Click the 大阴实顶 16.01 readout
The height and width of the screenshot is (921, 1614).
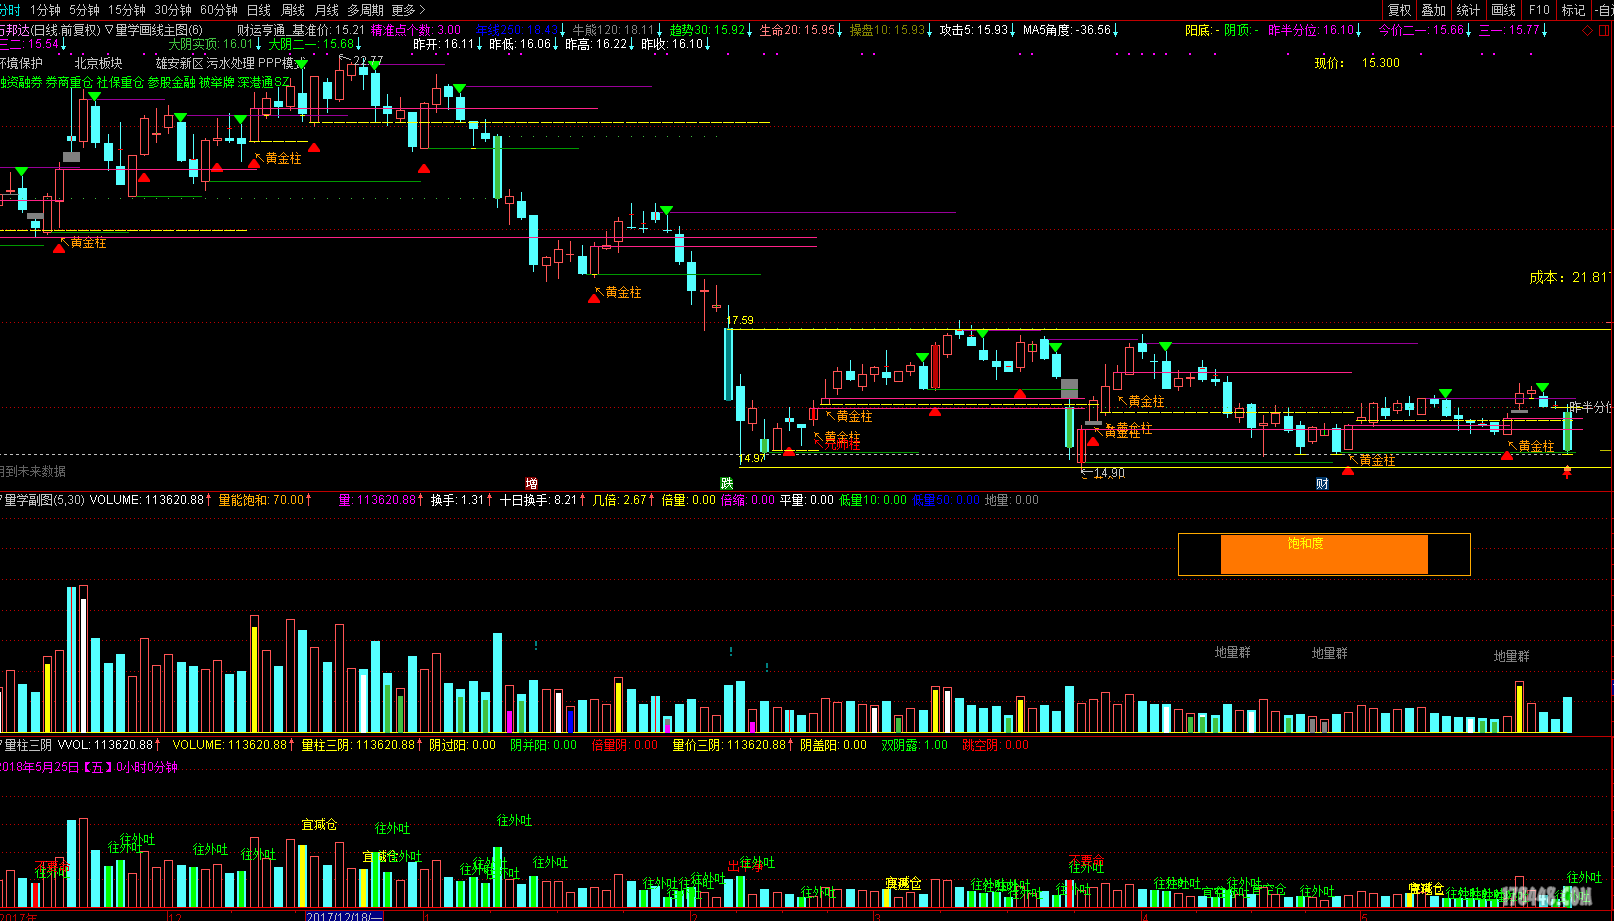[215, 44]
